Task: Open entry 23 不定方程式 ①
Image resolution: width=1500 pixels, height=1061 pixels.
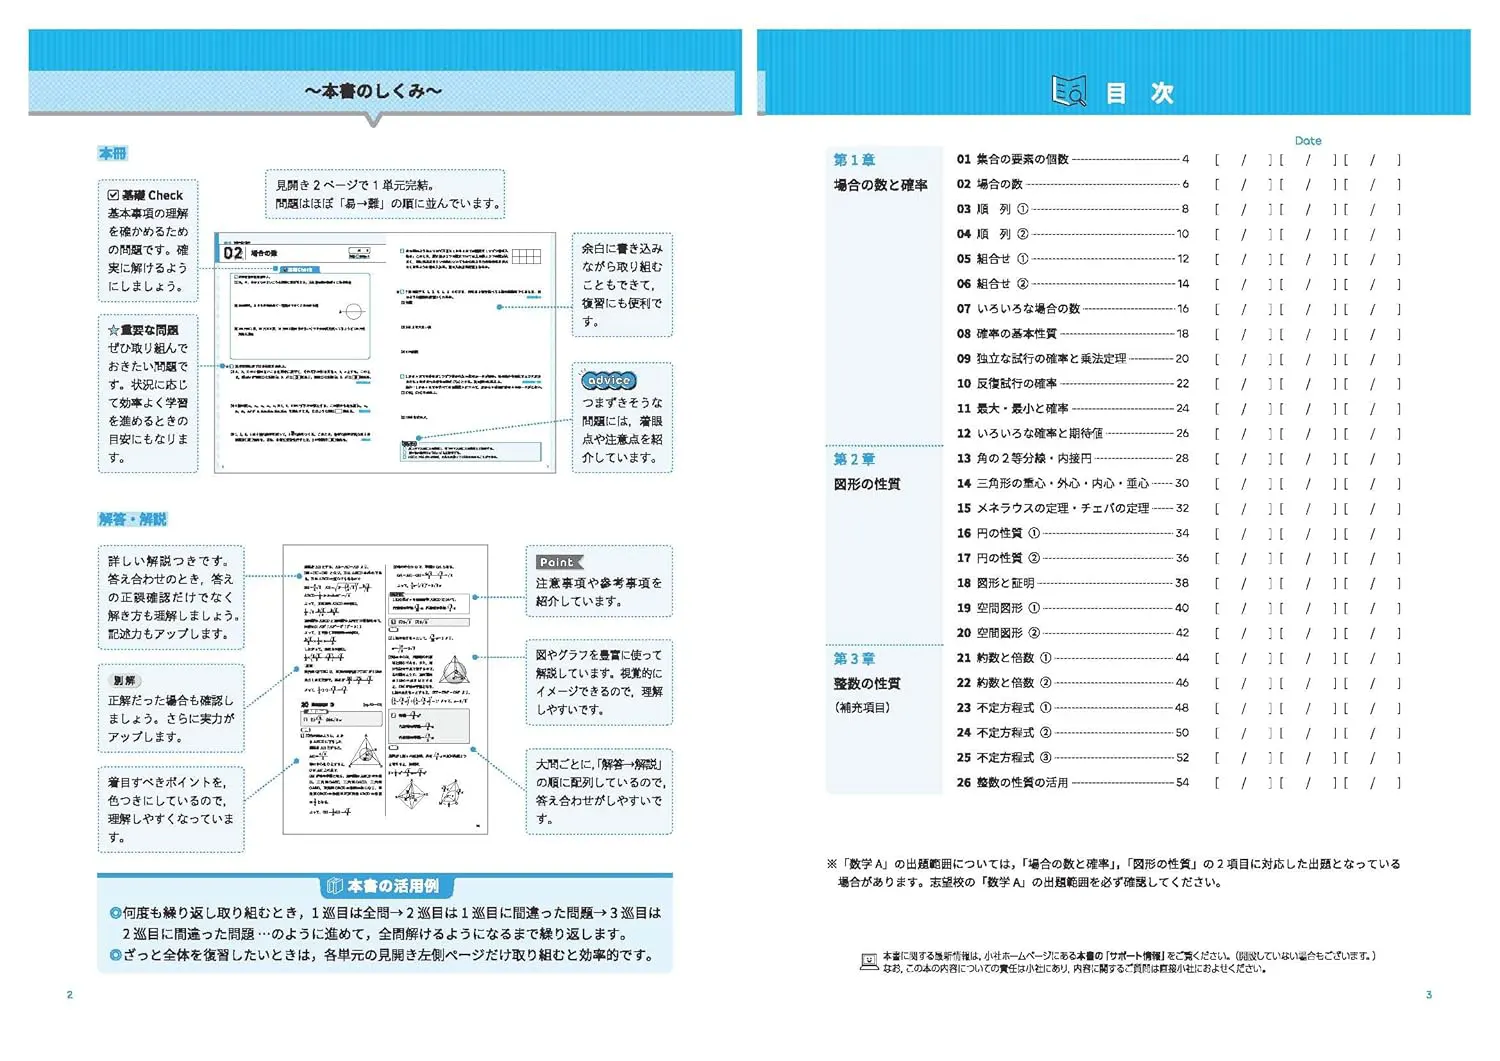Action: click(1072, 708)
